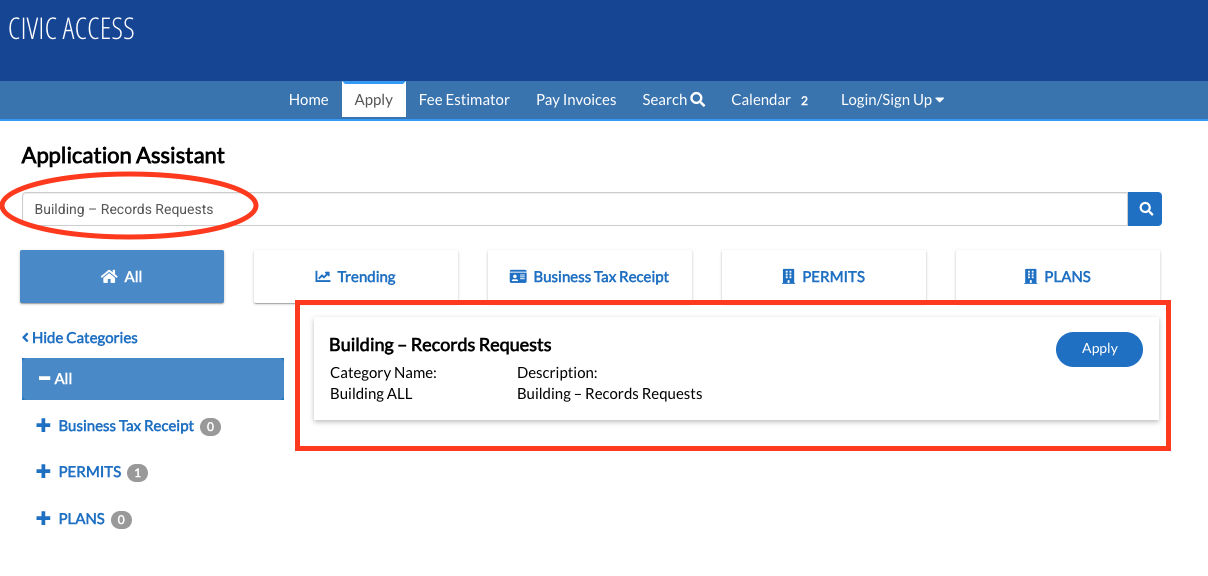The image size is (1208, 576).
Task: Open the Fee Estimator page
Action: point(464,100)
